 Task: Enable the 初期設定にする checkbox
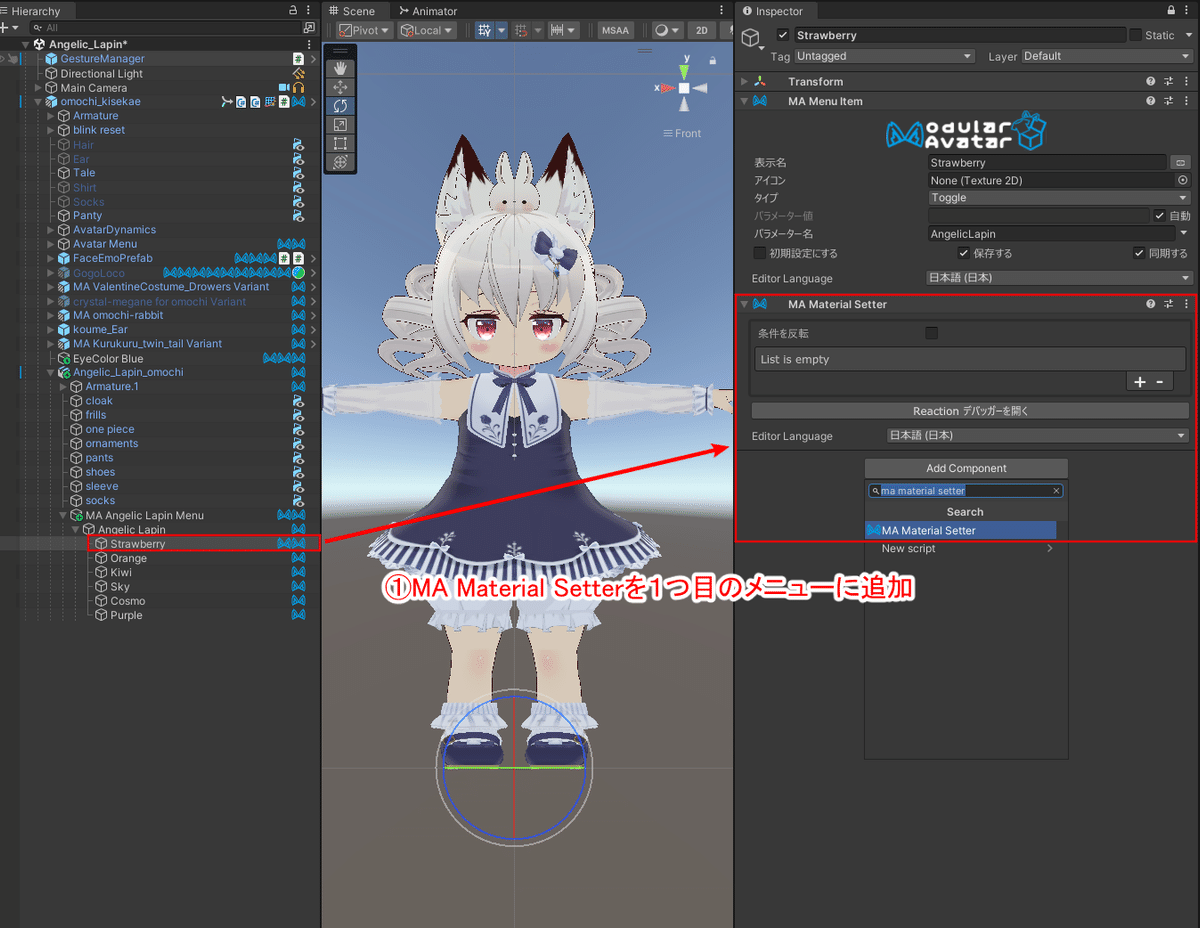point(758,252)
